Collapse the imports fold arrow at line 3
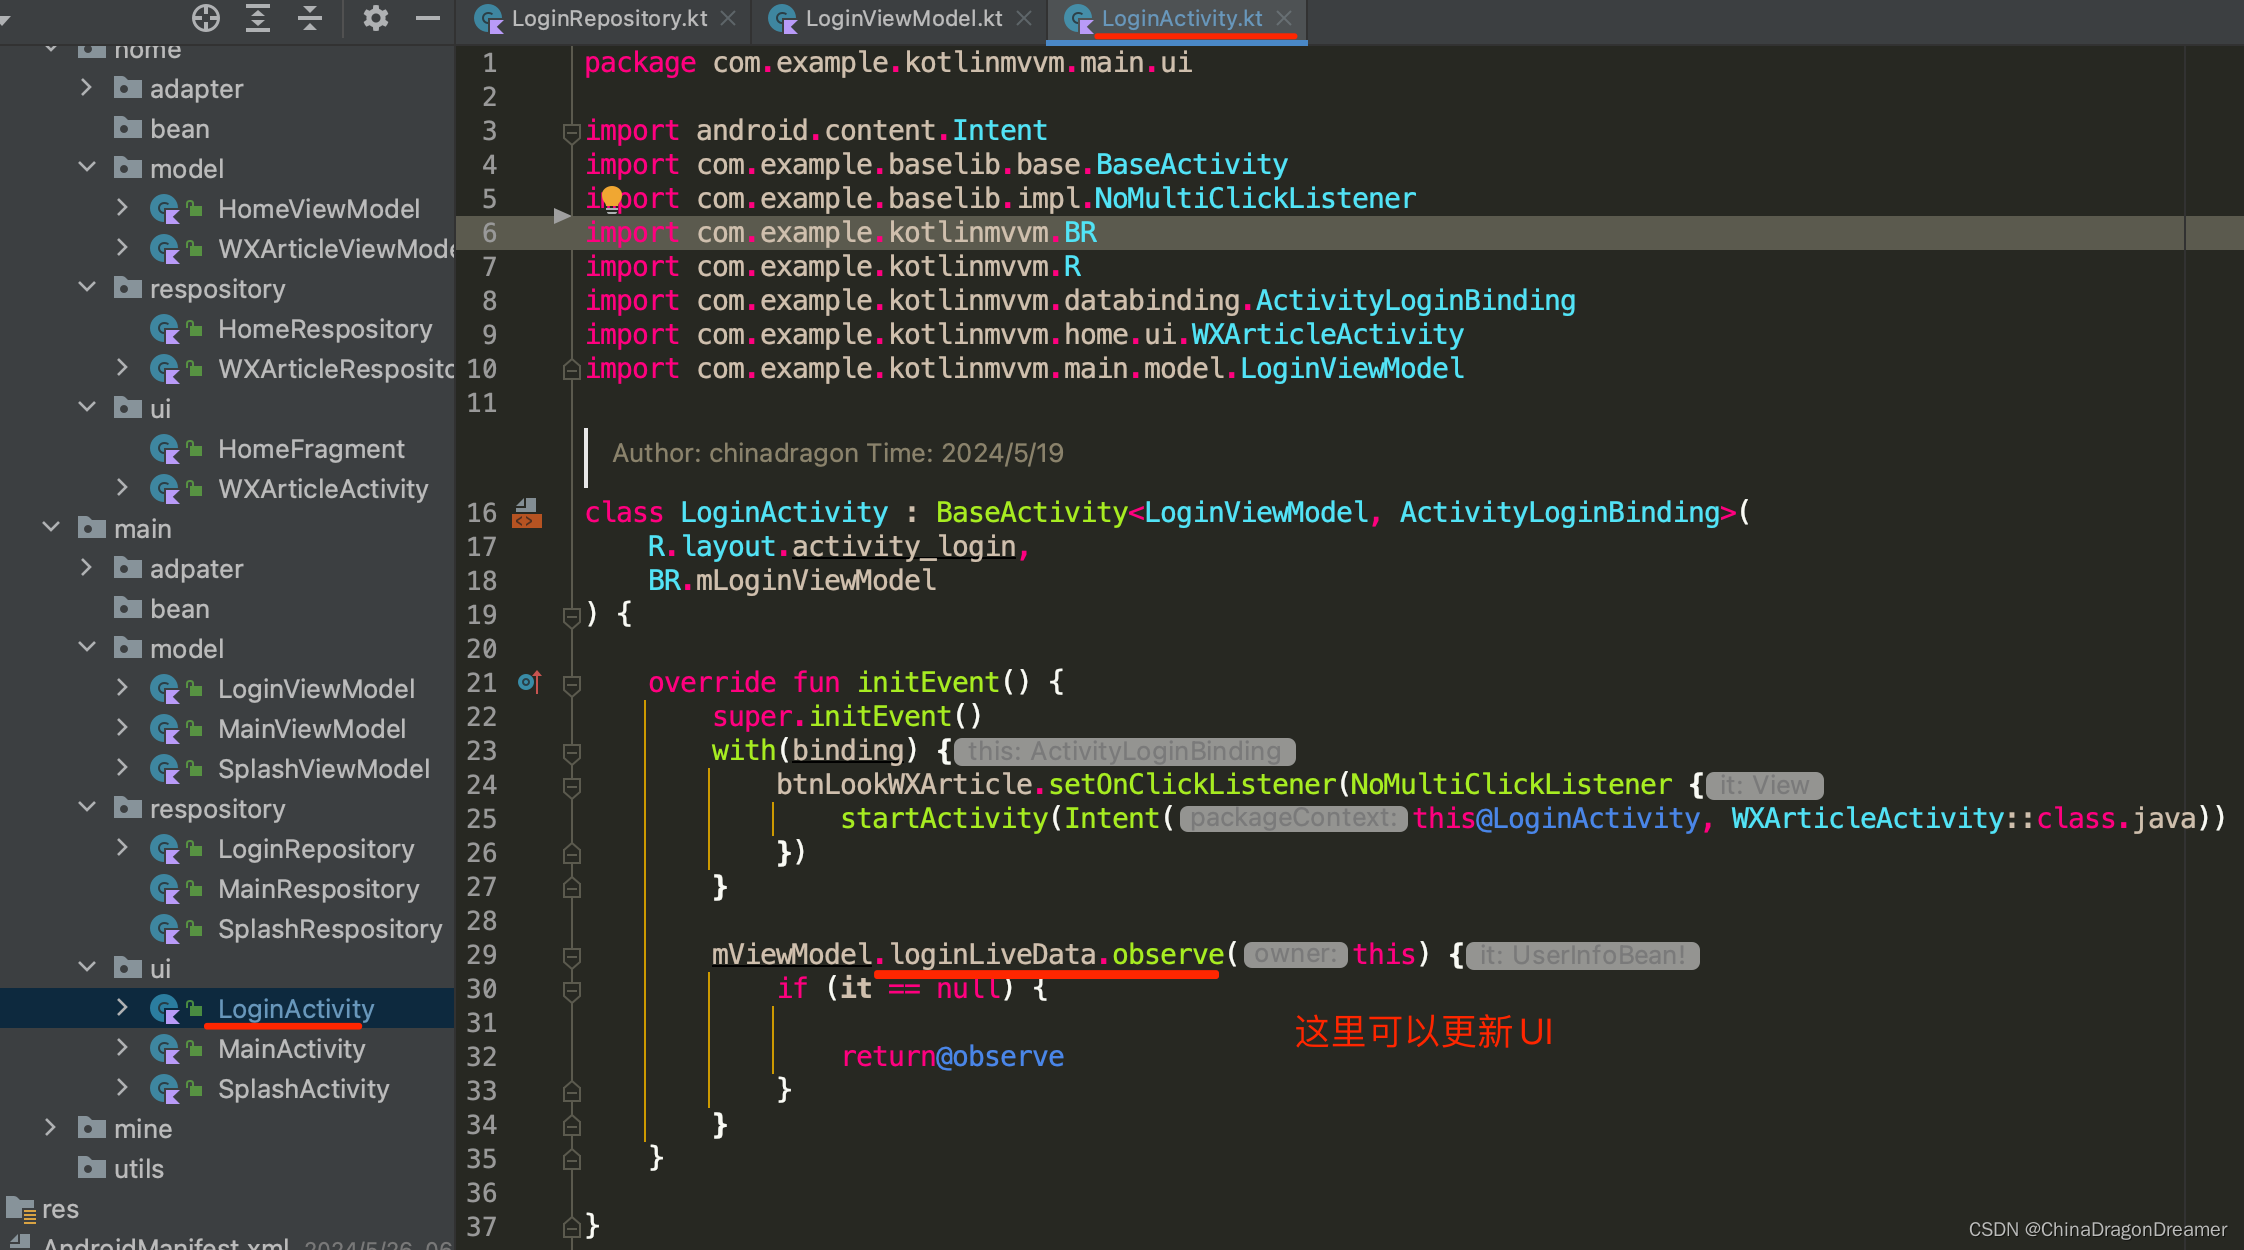Viewport: 2244px width, 1250px height. (571, 131)
